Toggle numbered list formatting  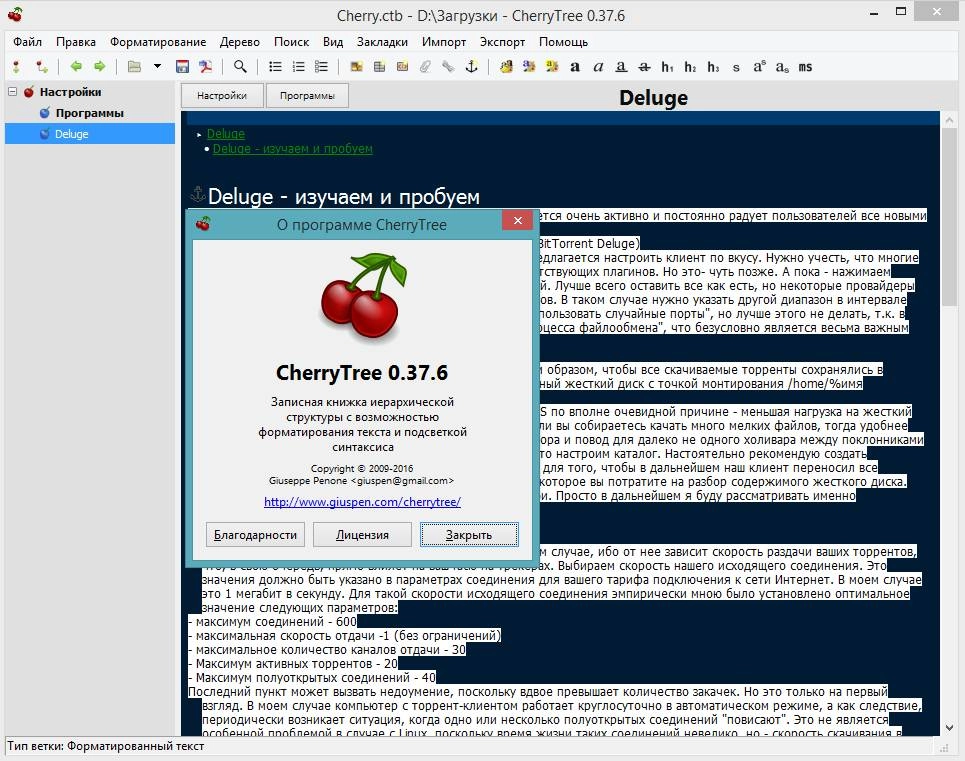pos(298,66)
